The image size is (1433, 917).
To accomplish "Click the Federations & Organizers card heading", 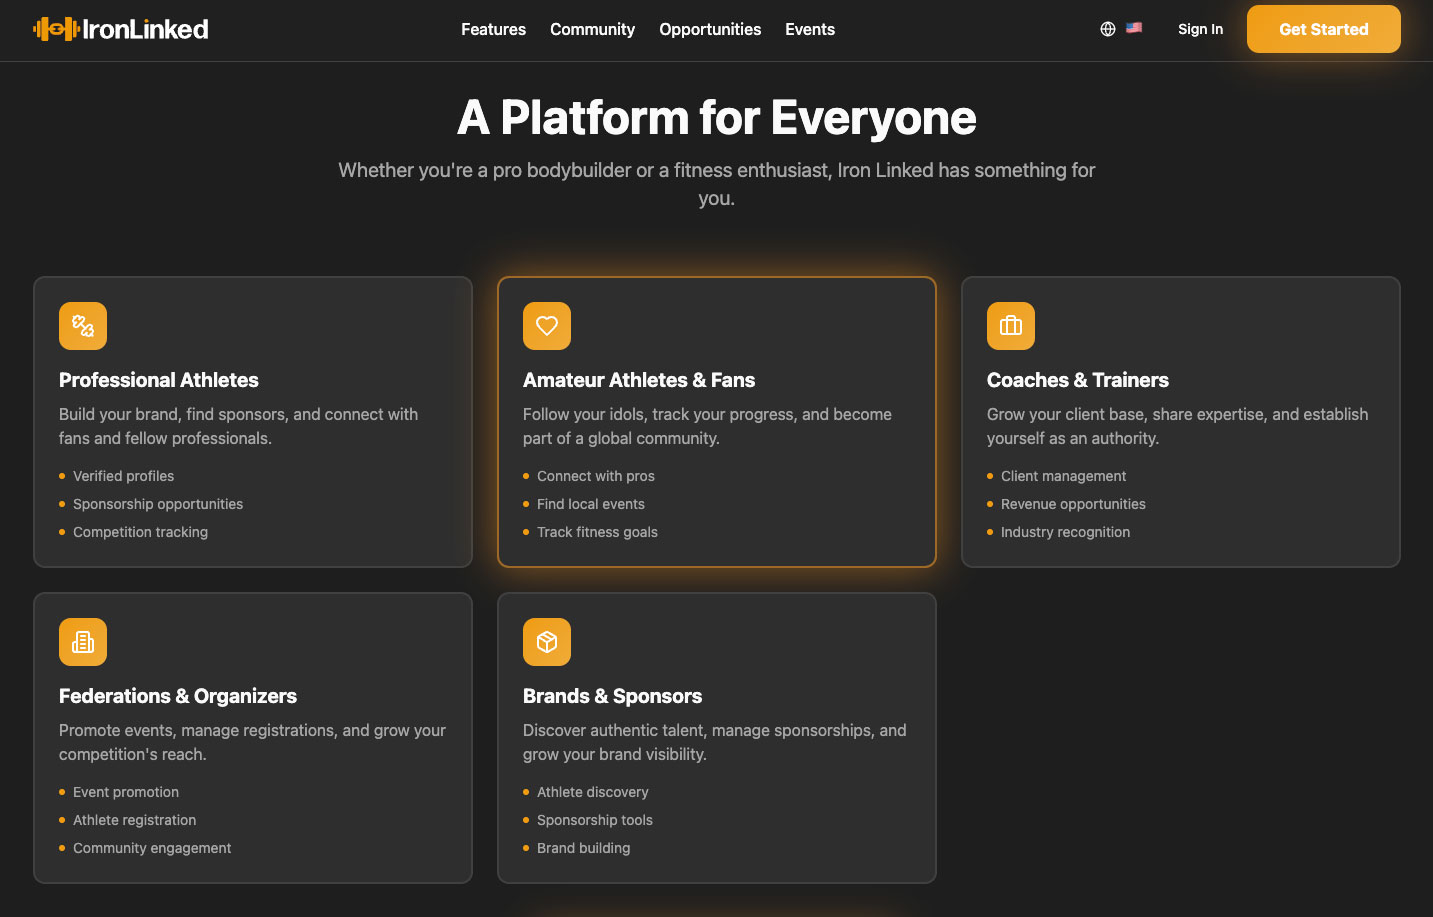I will (178, 696).
